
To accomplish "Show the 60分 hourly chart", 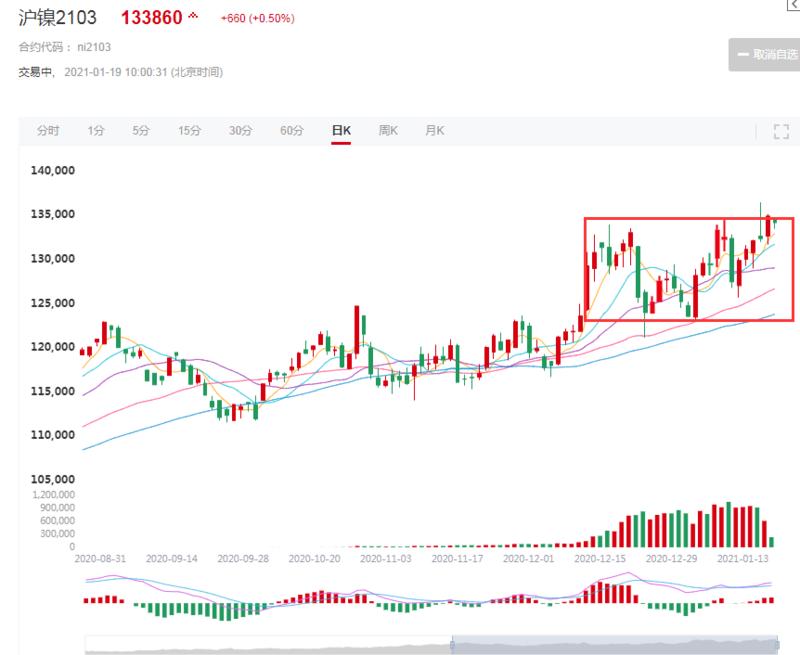I will coord(291,131).
